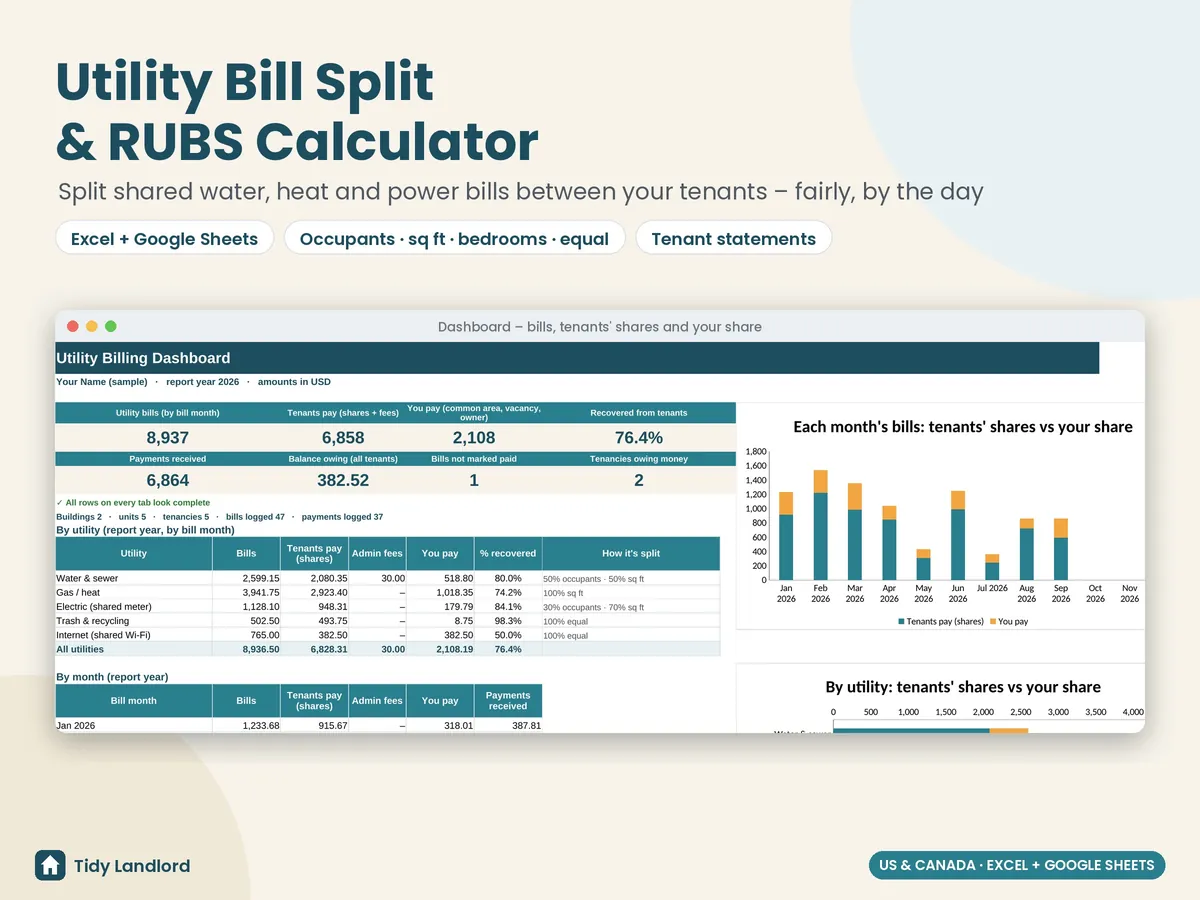Select the You pay value 2,108
Screen dimensions: 1200x900
474,438
